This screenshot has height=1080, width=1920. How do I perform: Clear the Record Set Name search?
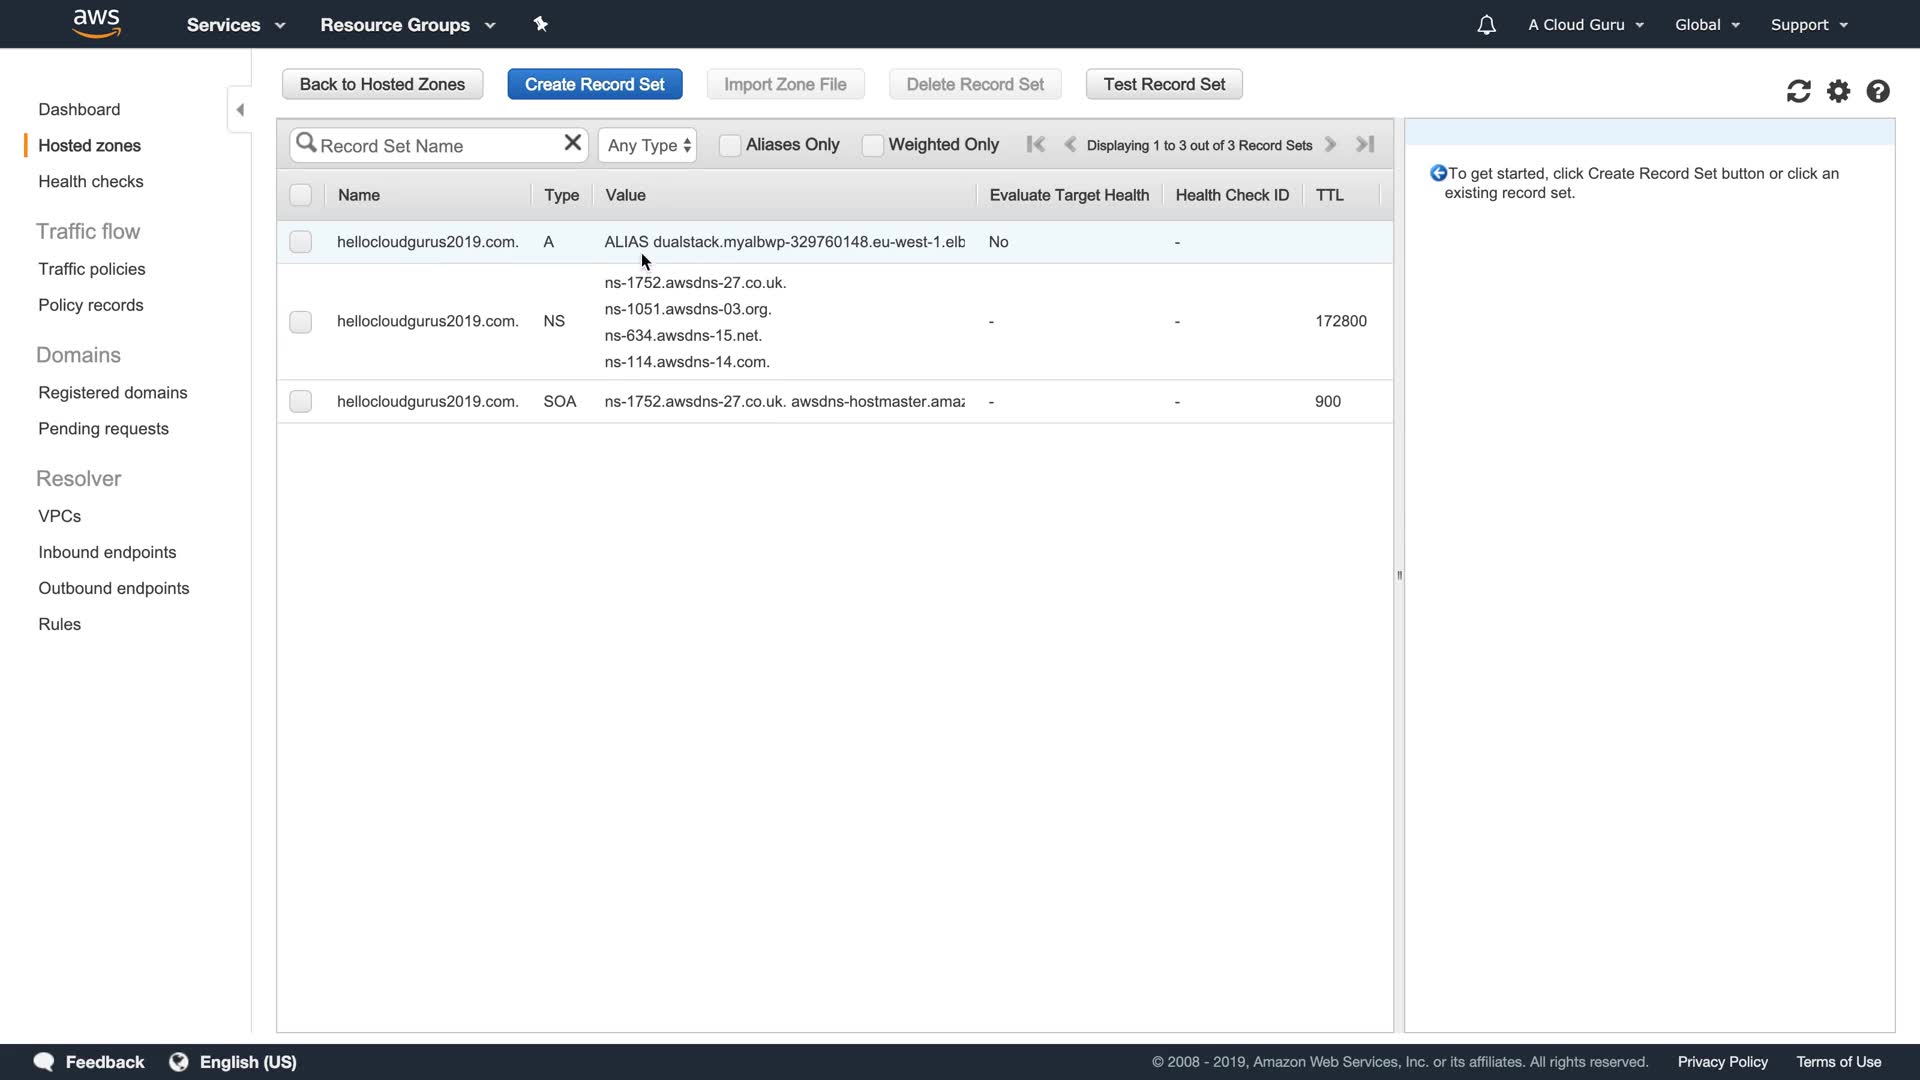click(x=572, y=143)
